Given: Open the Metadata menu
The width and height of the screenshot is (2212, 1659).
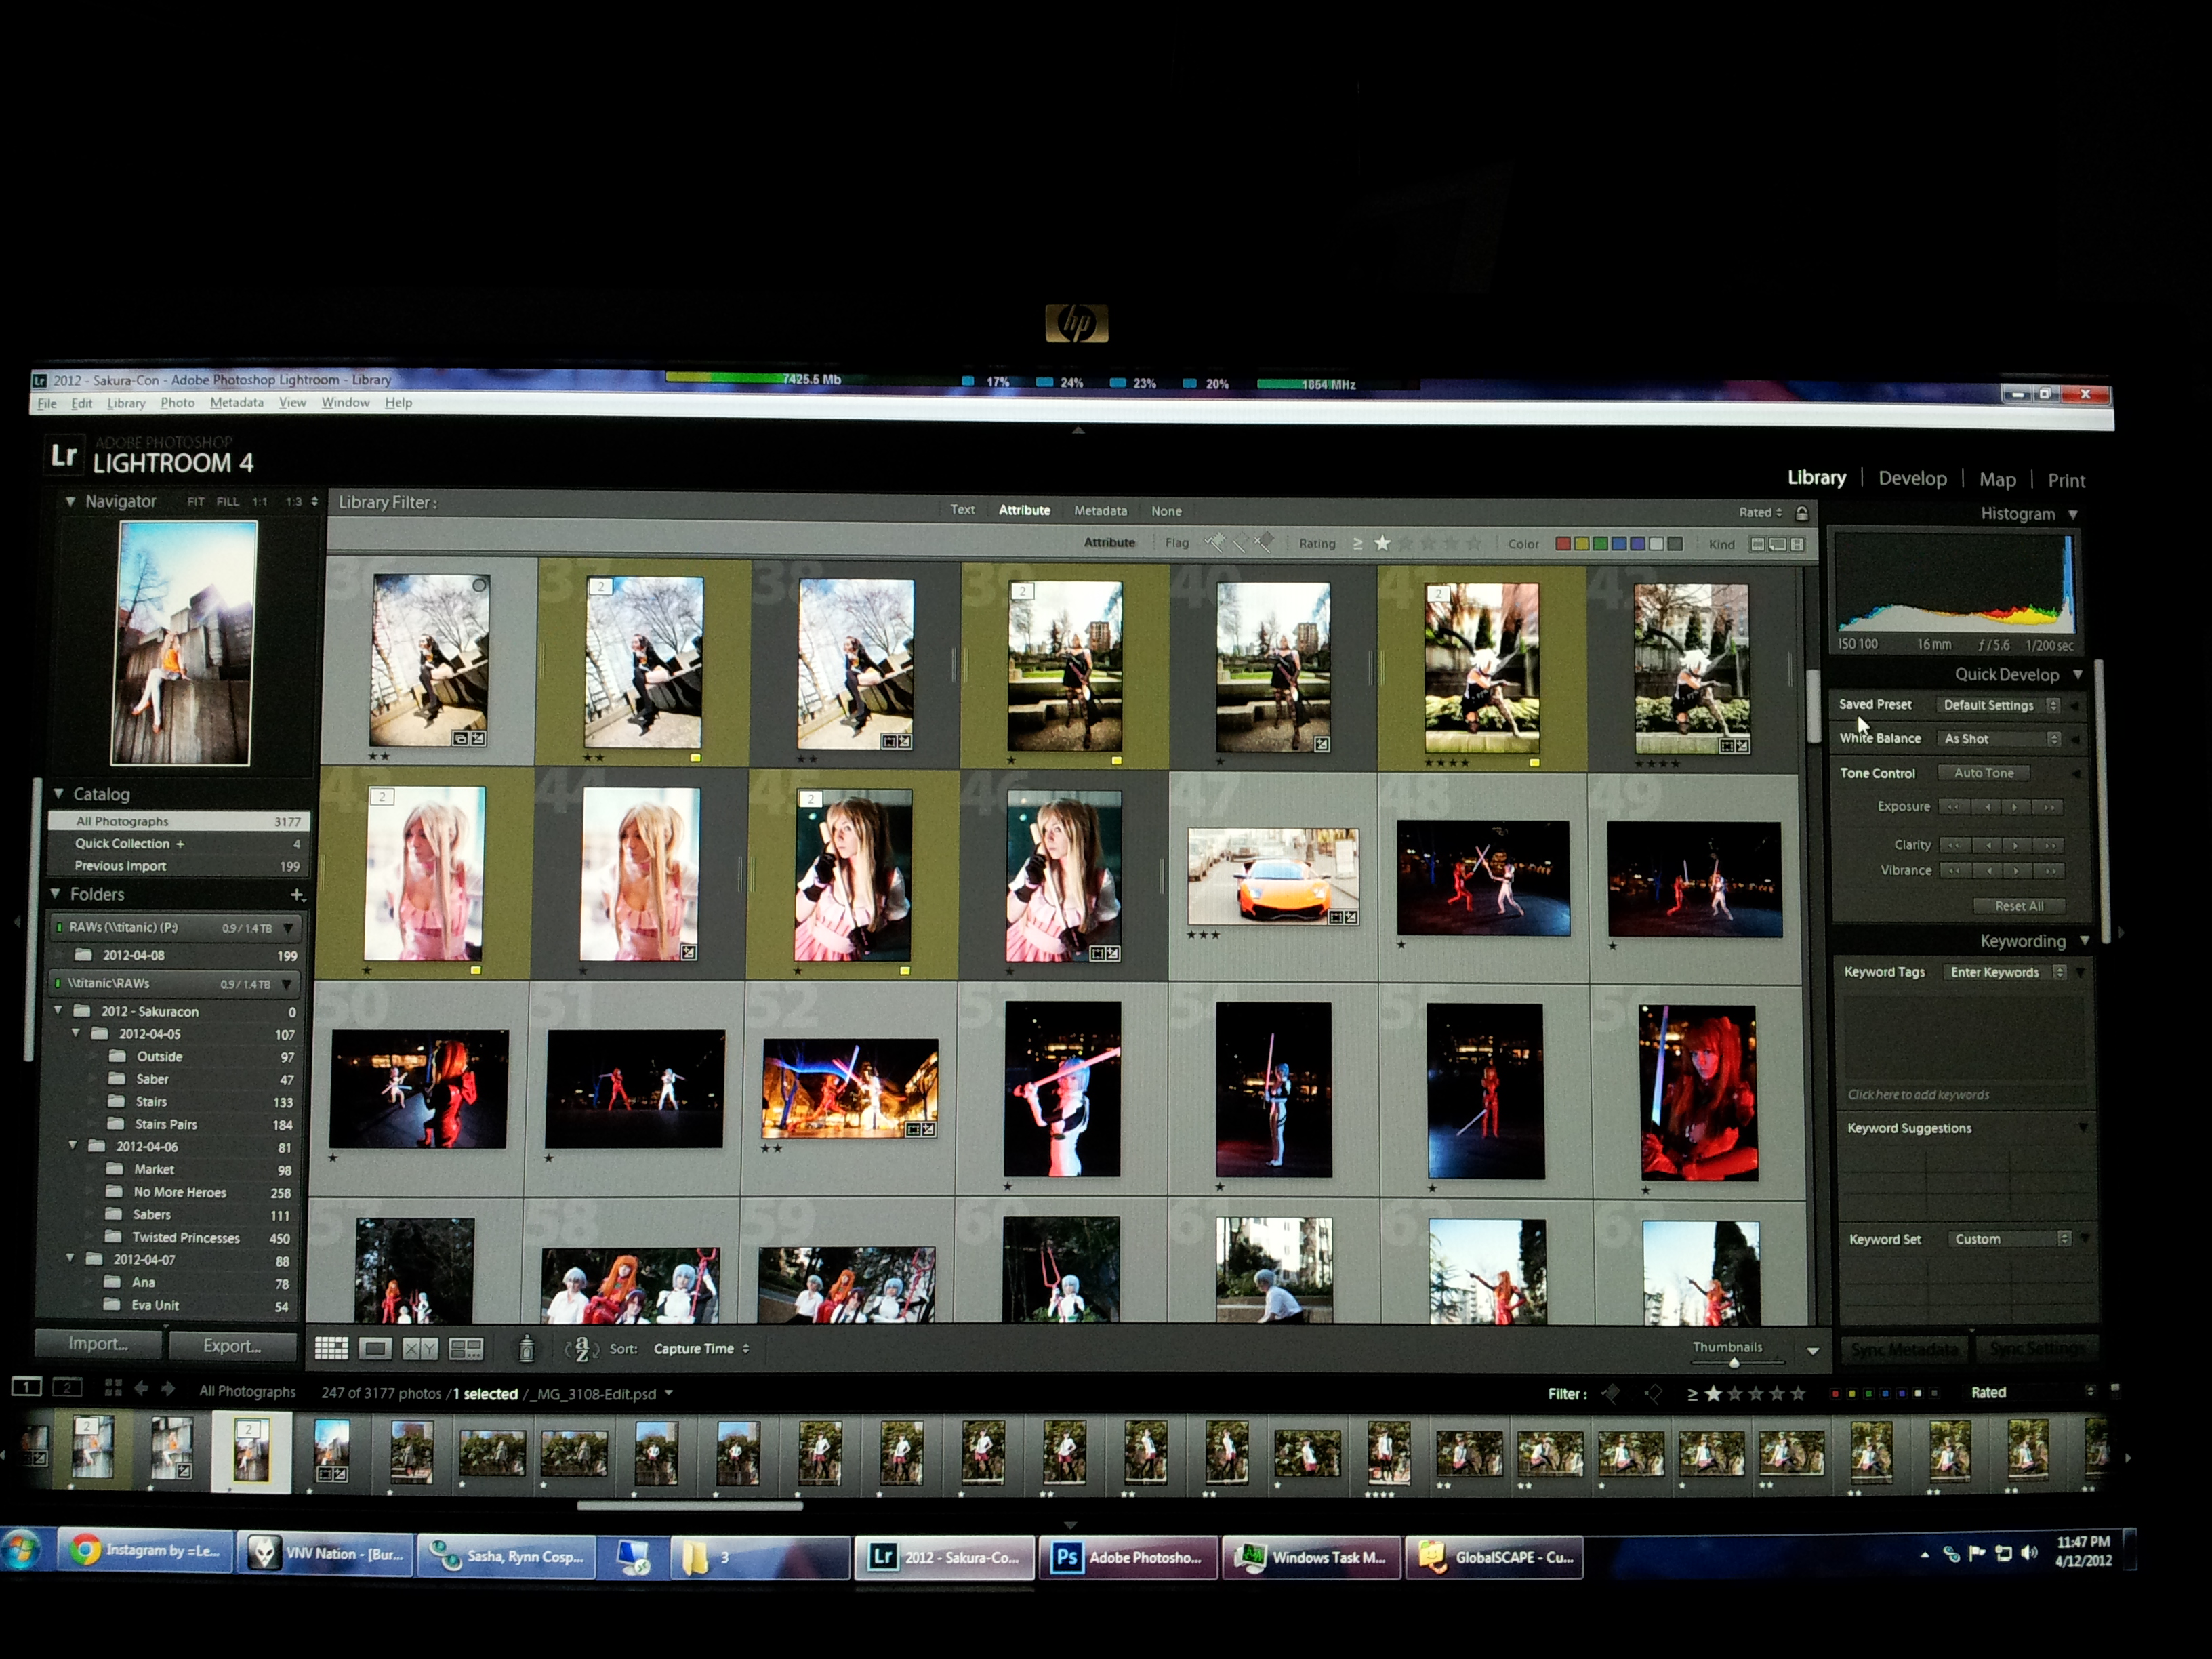Looking at the screenshot, I should click(237, 403).
